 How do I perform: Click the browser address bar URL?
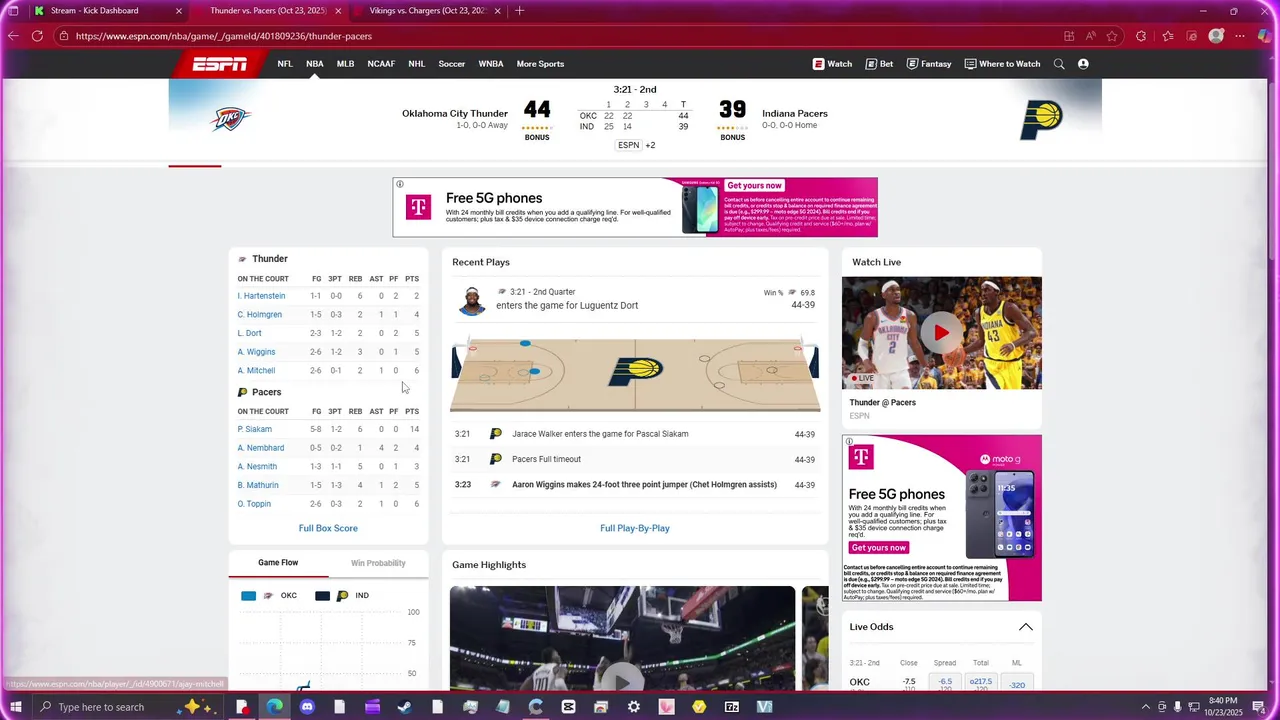click(224, 36)
